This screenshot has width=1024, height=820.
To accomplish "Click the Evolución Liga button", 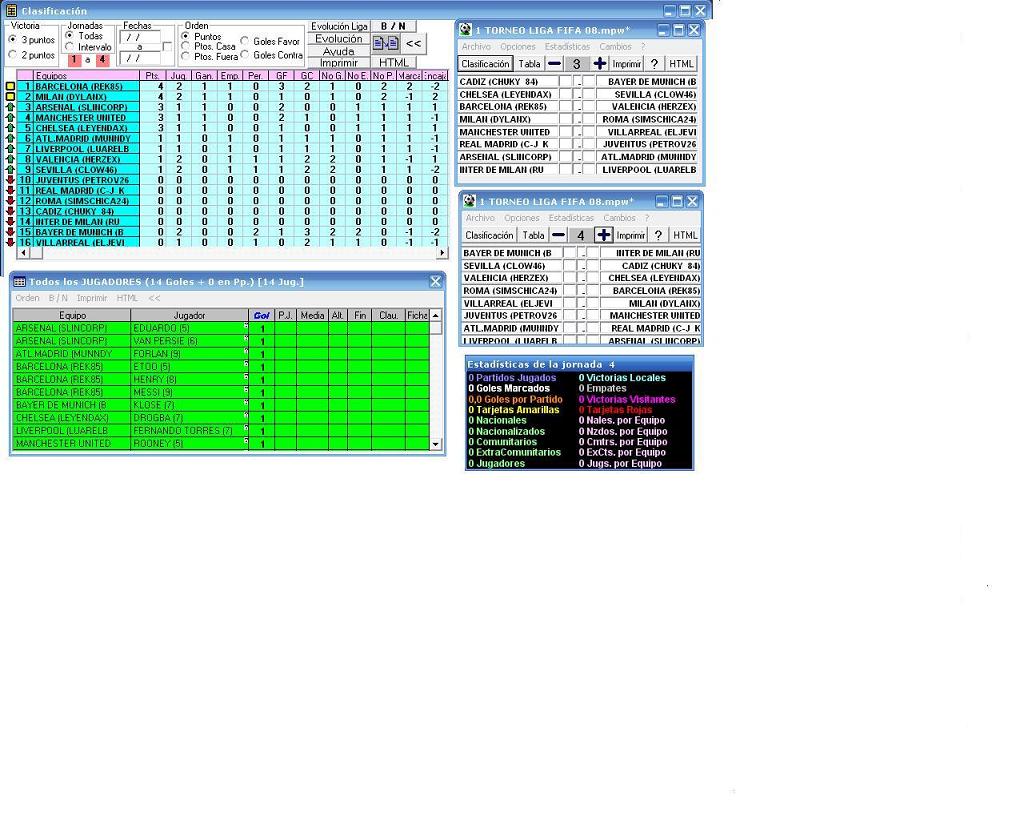I will point(339,26).
